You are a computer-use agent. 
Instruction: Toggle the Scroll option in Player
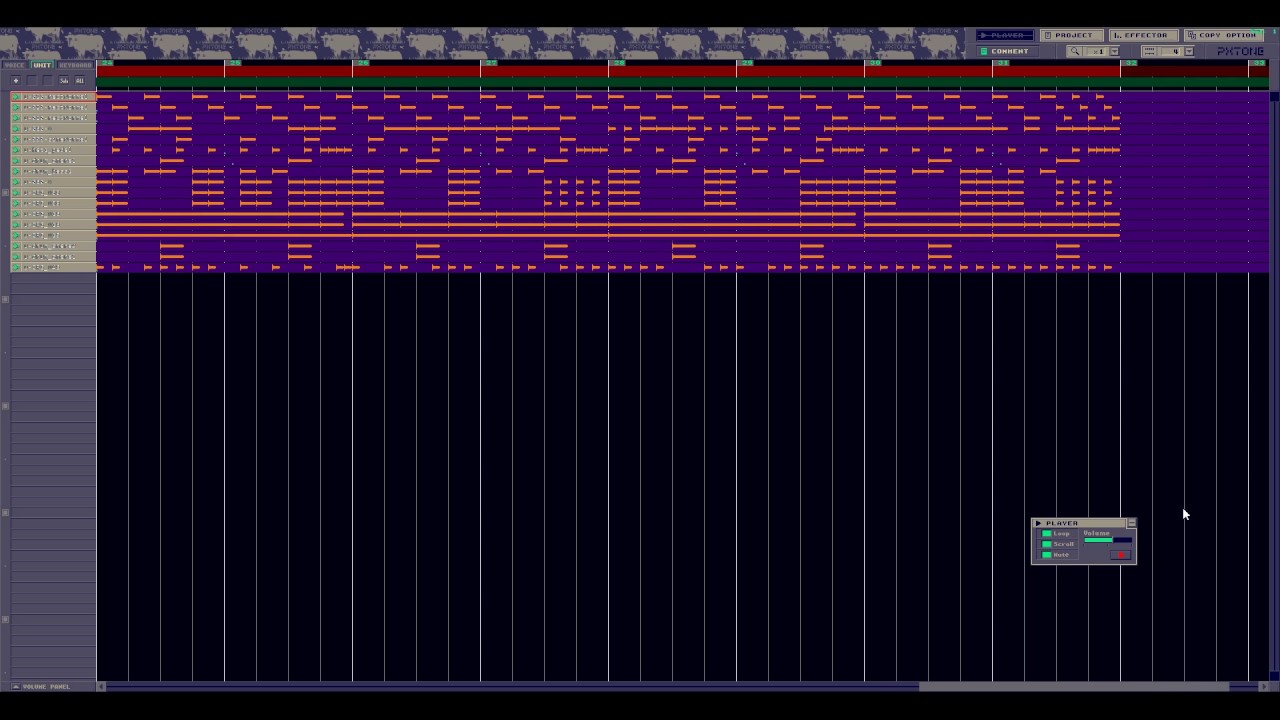1057,544
